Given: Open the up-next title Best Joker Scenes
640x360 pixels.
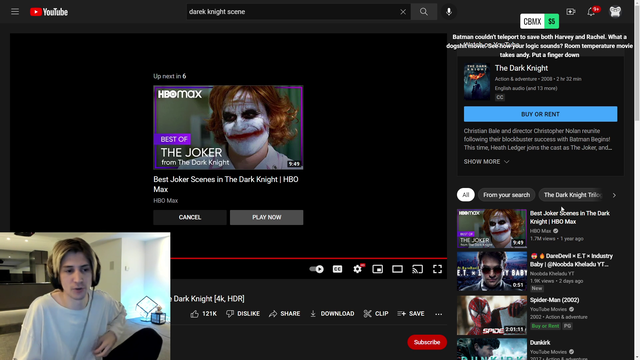Looking at the screenshot, I should click(226, 184).
